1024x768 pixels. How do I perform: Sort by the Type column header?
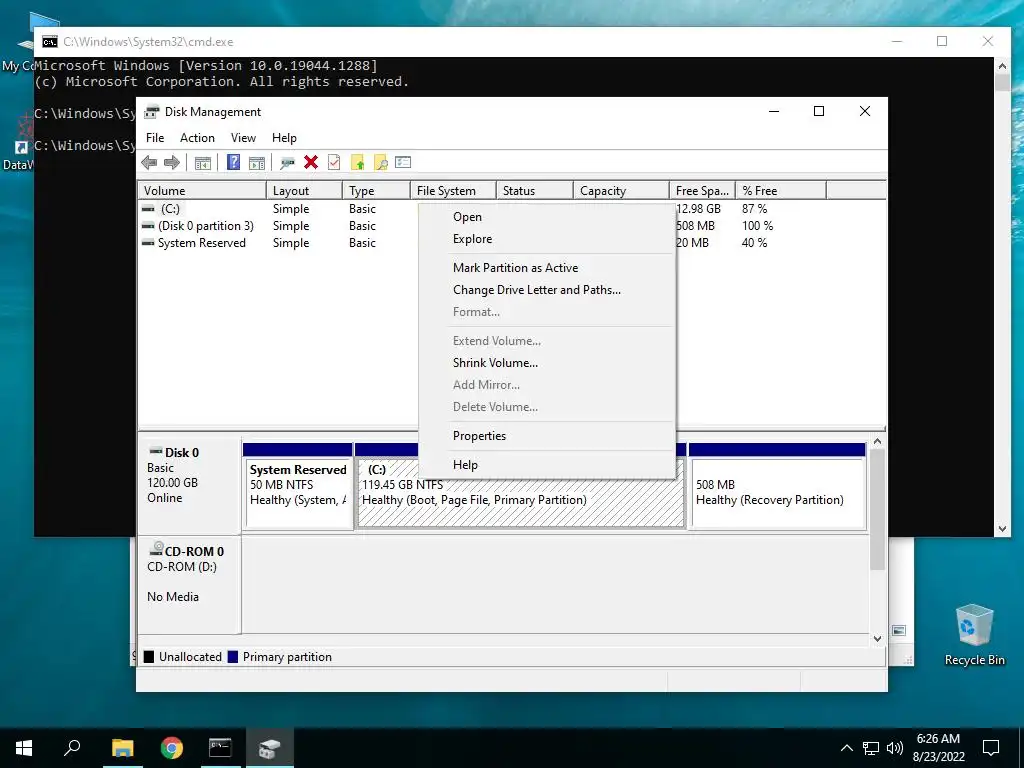(376, 191)
